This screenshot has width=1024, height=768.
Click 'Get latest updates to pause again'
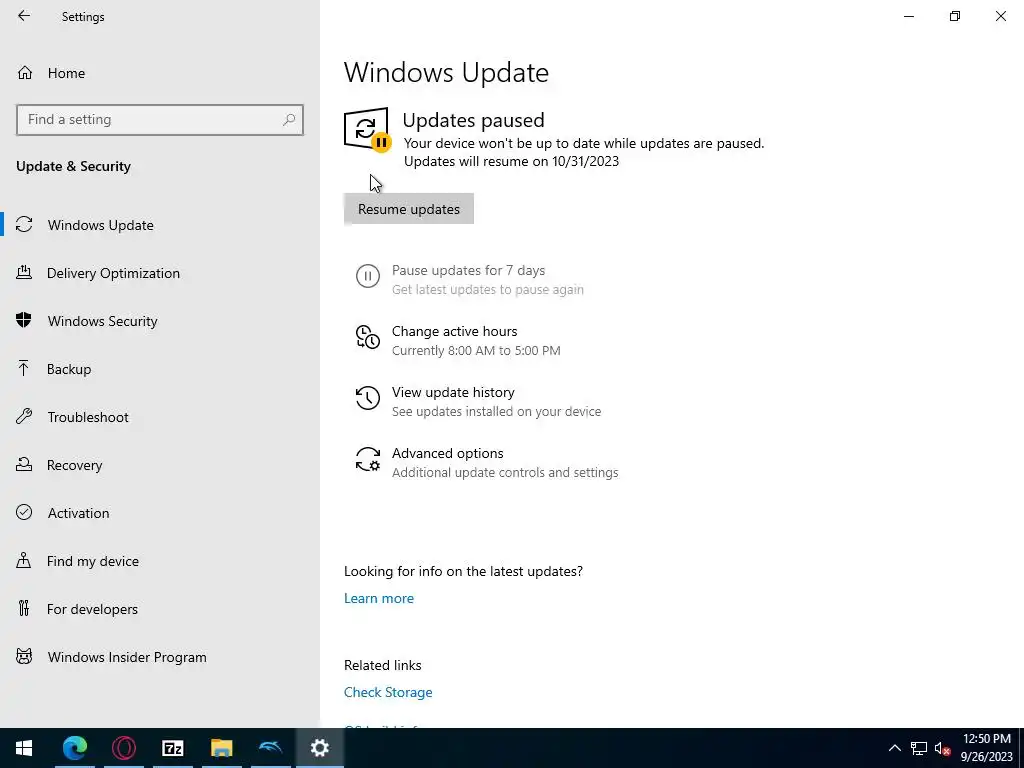pos(488,289)
